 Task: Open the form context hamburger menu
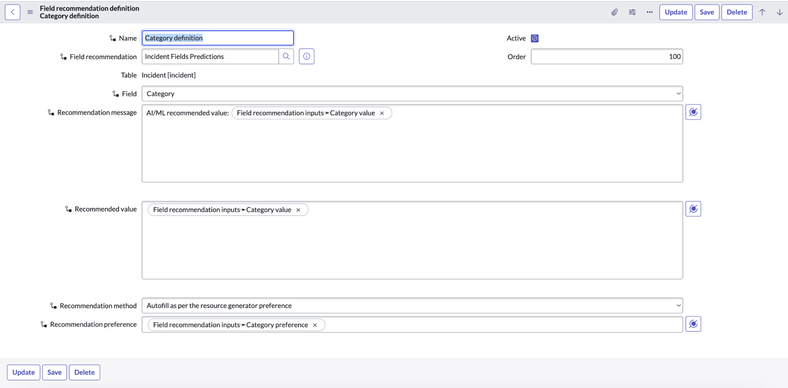pyautogui.click(x=30, y=12)
